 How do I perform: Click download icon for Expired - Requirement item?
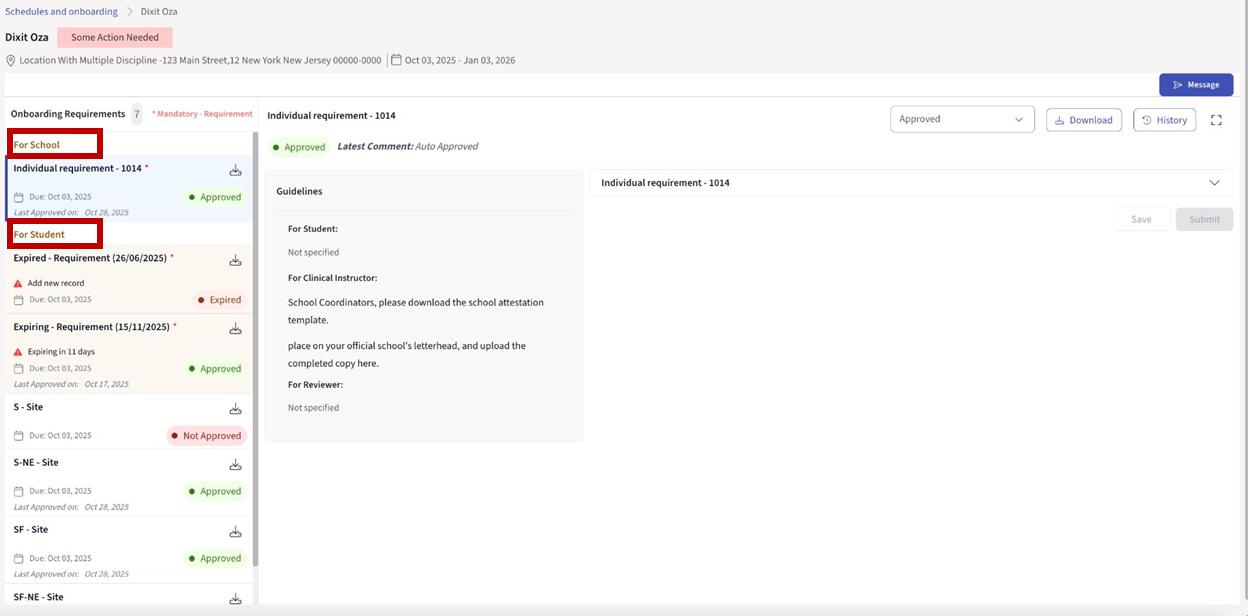click(x=235, y=260)
